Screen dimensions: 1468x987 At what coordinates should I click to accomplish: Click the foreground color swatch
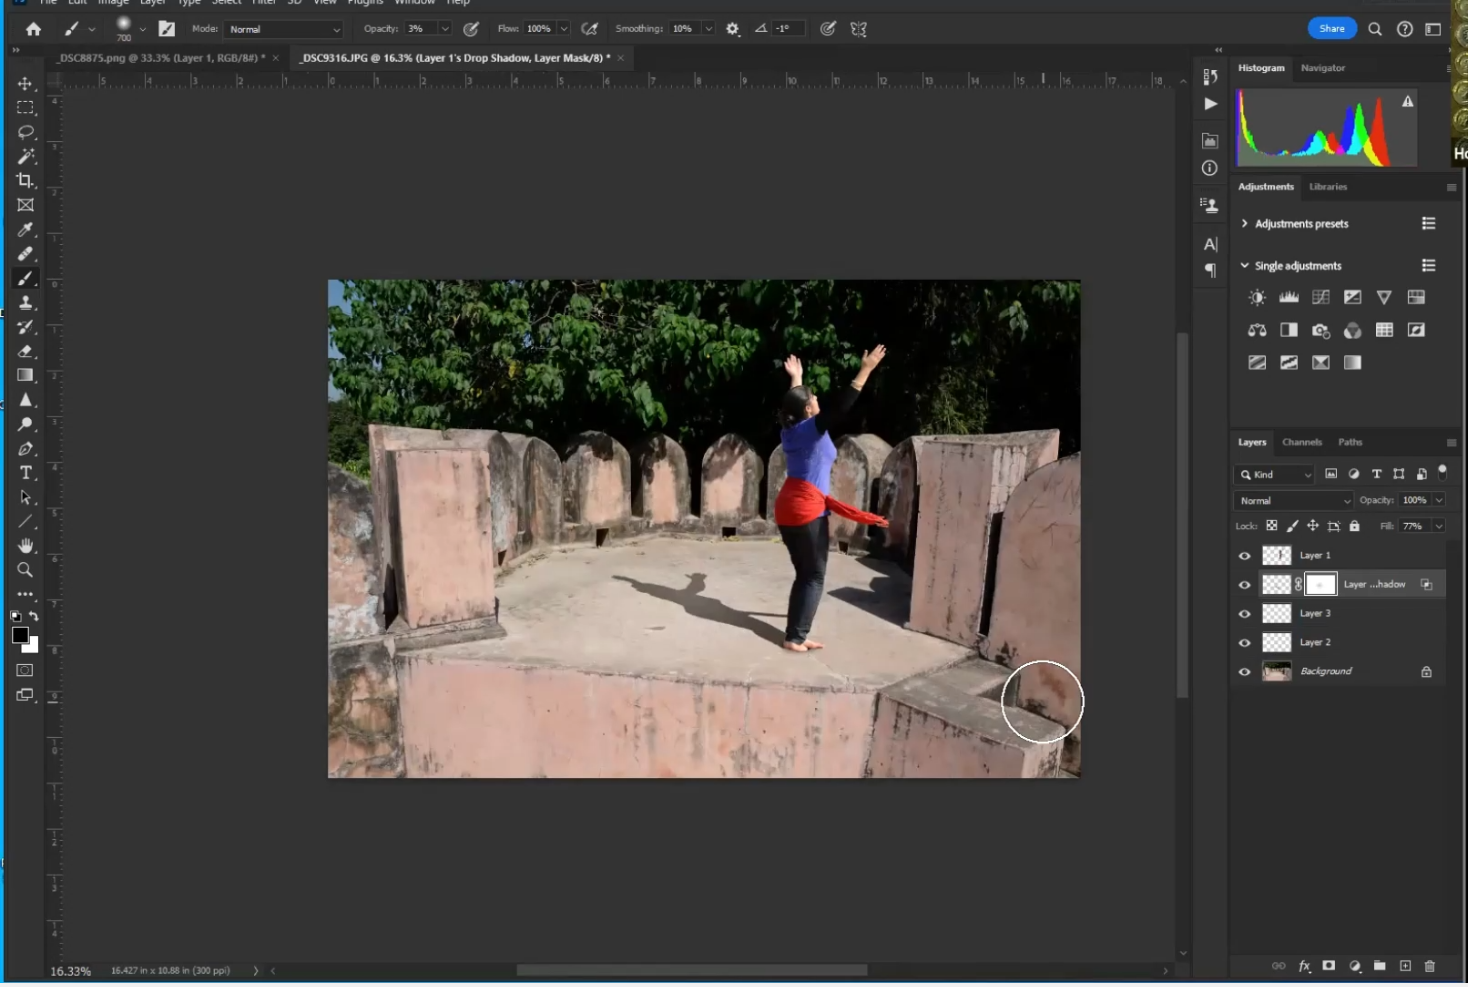pyautogui.click(x=20, y=635)
